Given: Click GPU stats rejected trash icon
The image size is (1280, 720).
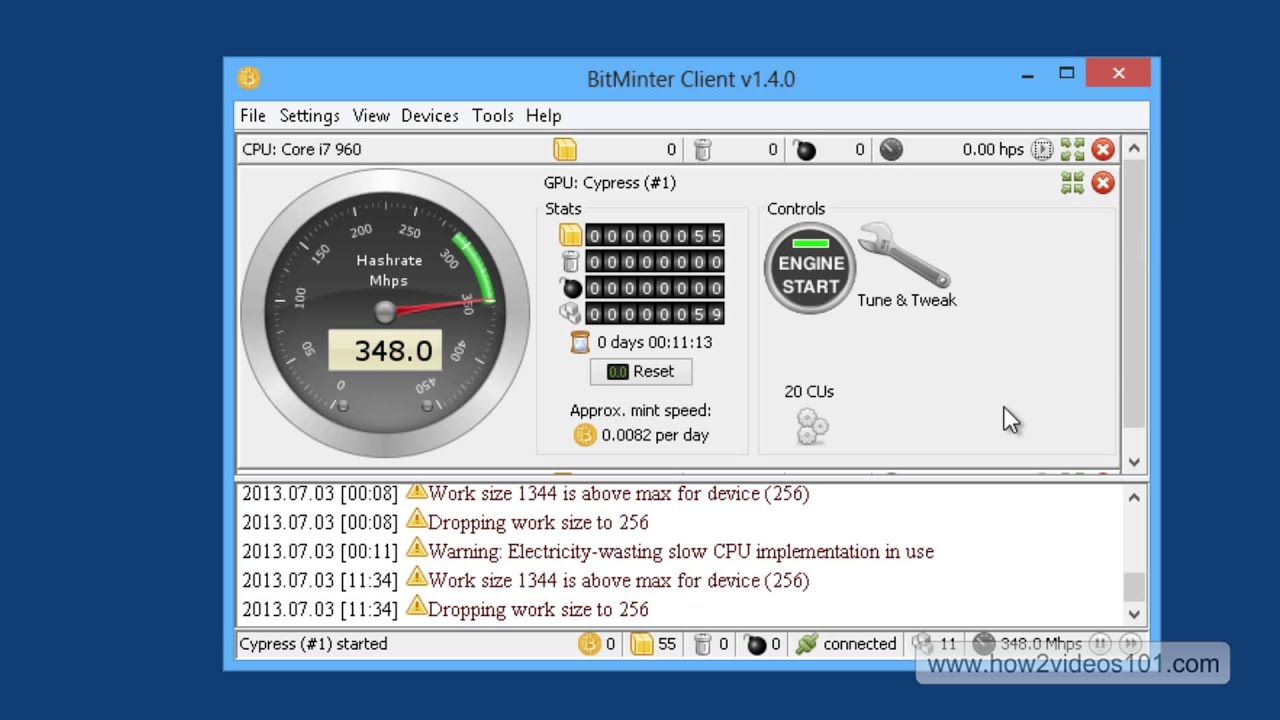Looking at the screenshot, I should tap(570, 262).
